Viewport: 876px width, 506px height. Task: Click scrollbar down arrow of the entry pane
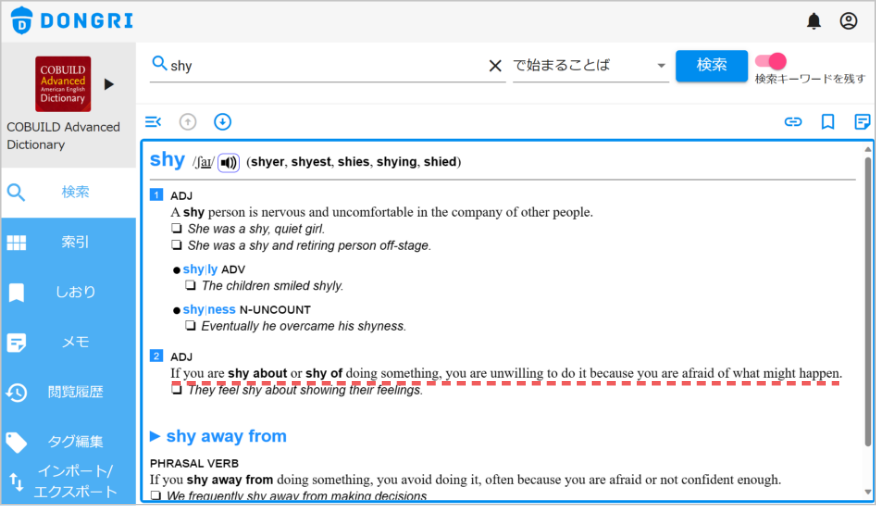(x=868, y=493)
